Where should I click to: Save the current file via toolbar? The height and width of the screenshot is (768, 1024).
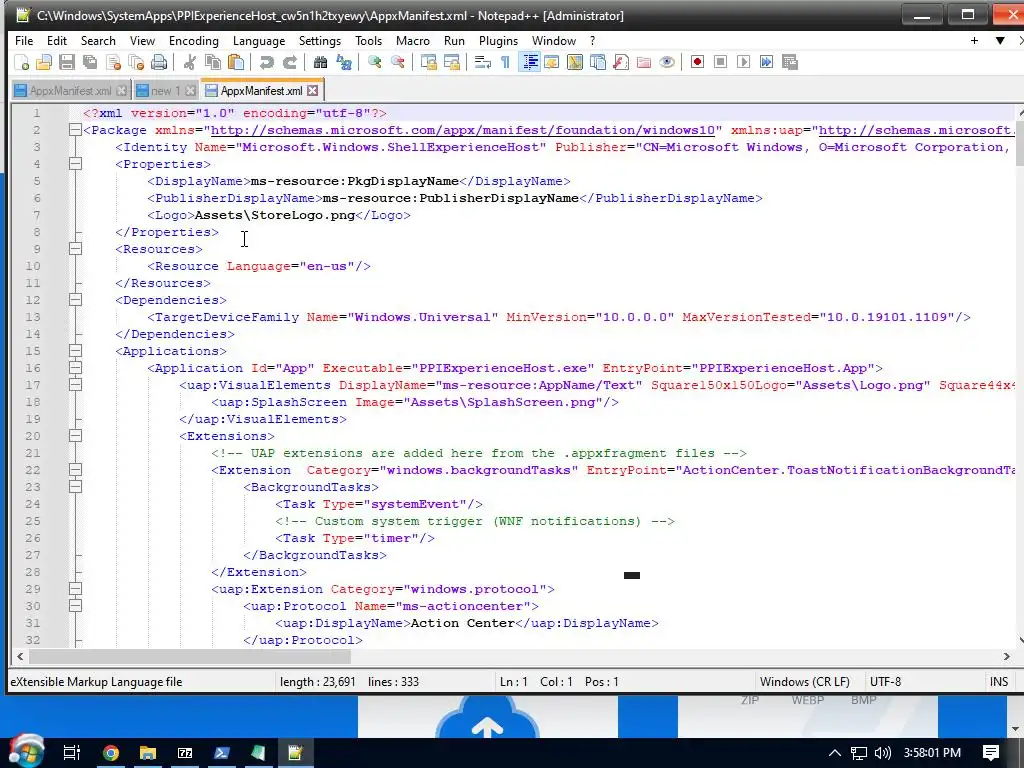(x=67, y=62)
